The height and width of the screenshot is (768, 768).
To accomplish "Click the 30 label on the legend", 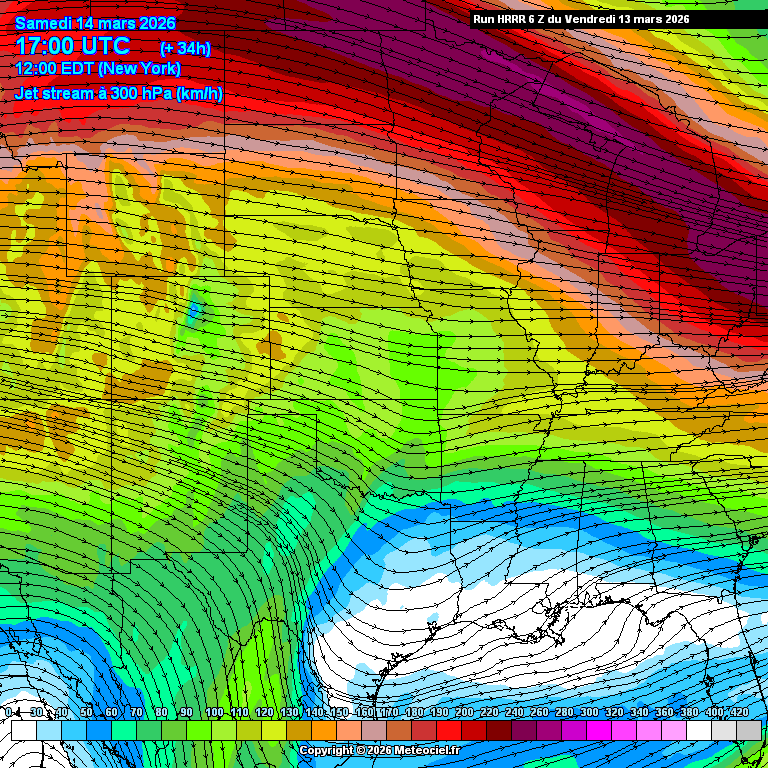I will pos(36,712).
